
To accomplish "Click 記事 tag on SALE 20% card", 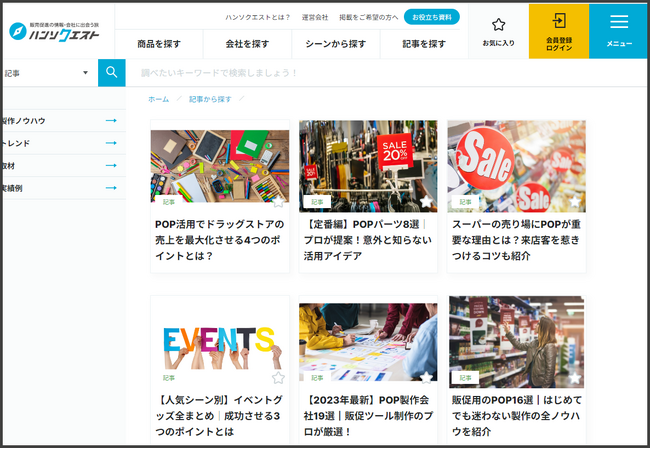I will tap(317, 202).
